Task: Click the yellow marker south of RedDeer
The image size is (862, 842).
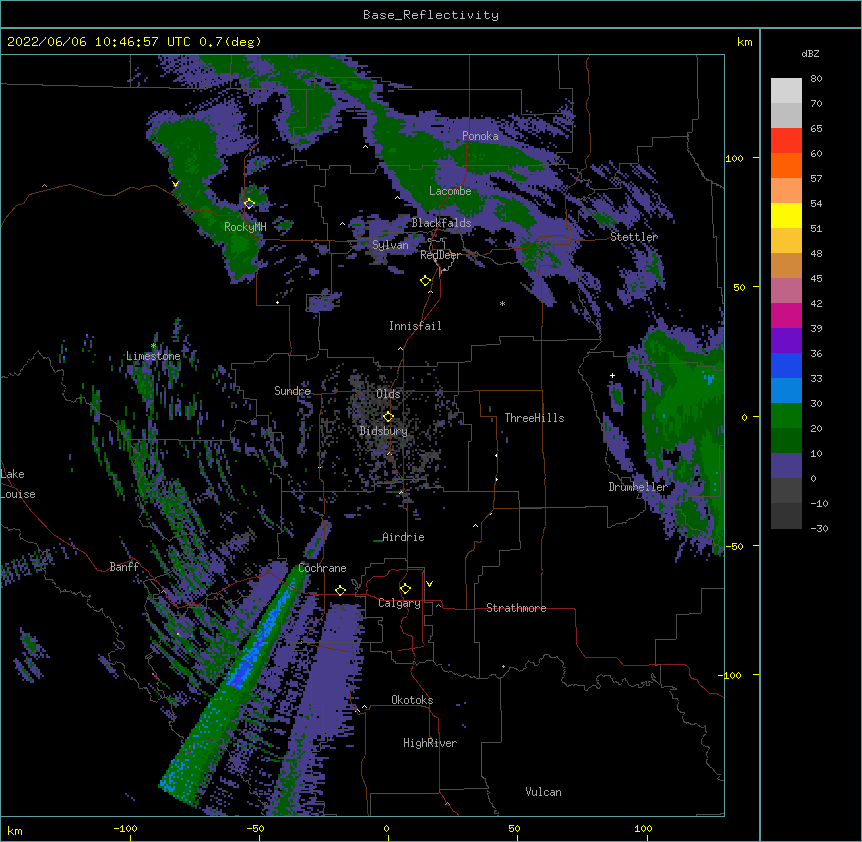Action: click(x=425, y=280)
